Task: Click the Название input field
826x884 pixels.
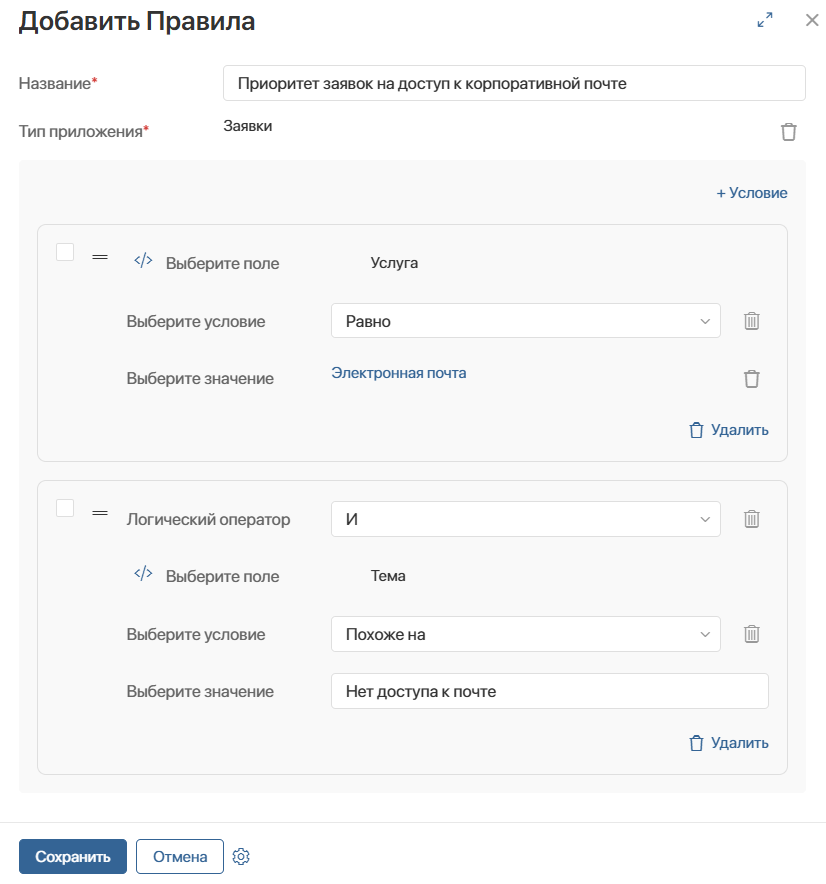Action: [514, 83]
